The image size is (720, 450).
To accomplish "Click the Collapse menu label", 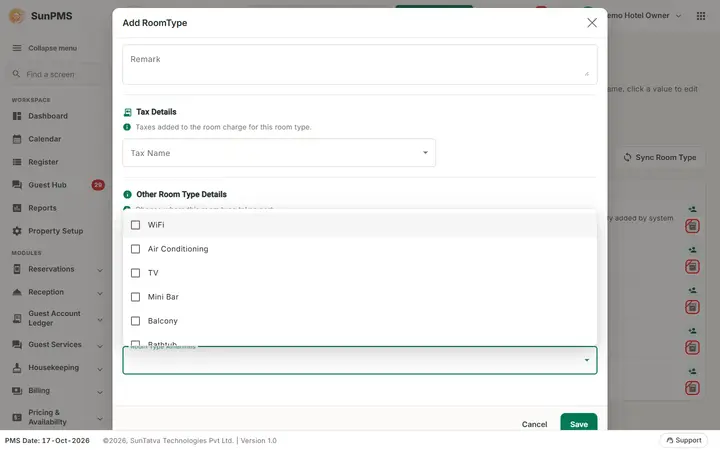I will coord(52,48).
